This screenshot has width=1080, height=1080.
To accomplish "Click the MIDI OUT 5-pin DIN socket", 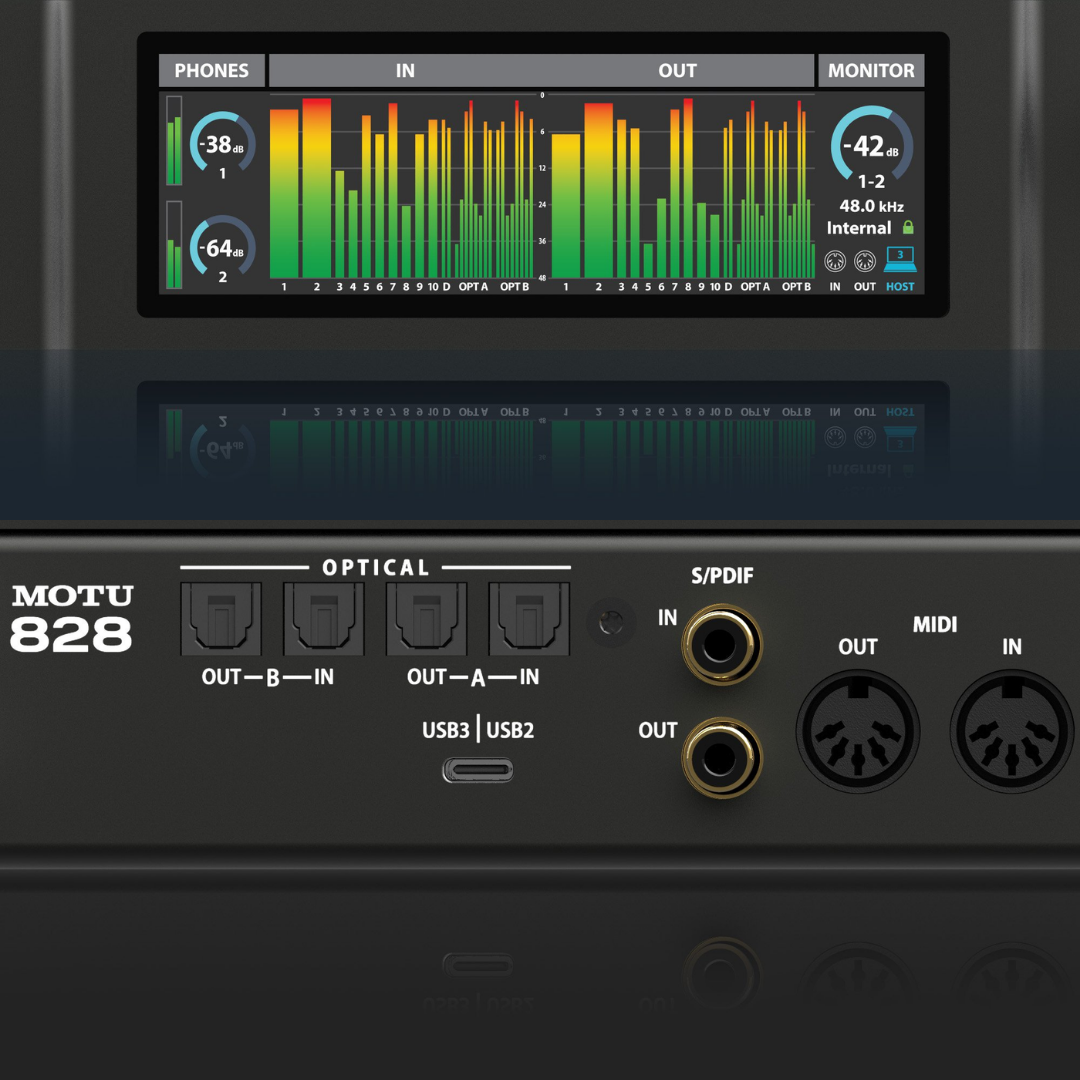I will click(858, 731).
